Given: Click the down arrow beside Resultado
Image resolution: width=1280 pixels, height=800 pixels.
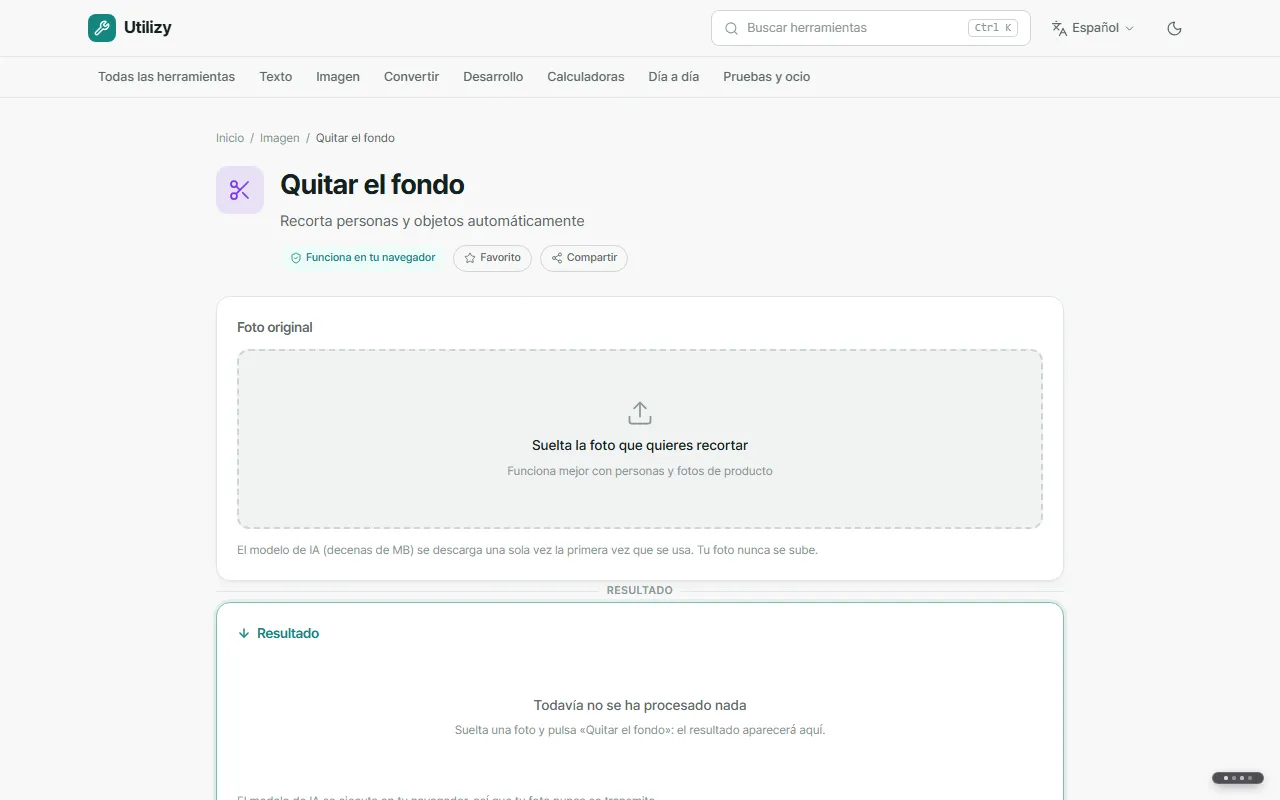Looking at the screenshot, I should [243, 634].
